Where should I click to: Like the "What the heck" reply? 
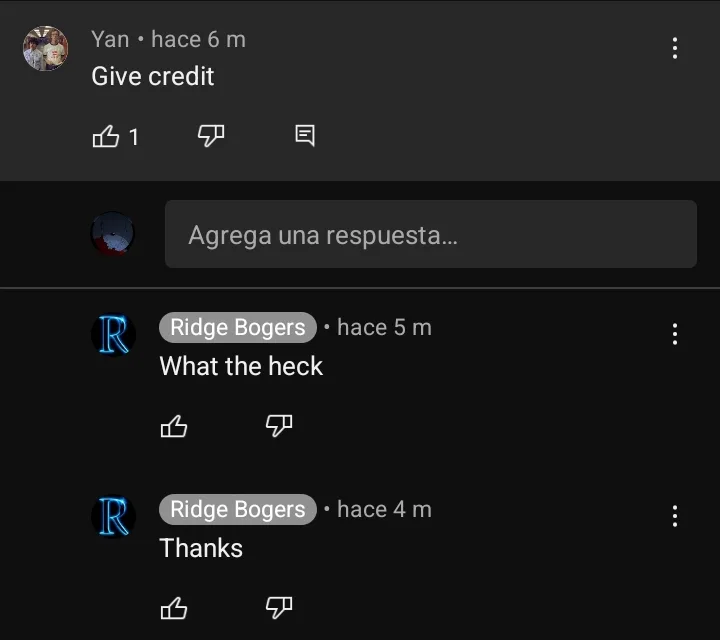pyautogui.click(x=174, y=426)
